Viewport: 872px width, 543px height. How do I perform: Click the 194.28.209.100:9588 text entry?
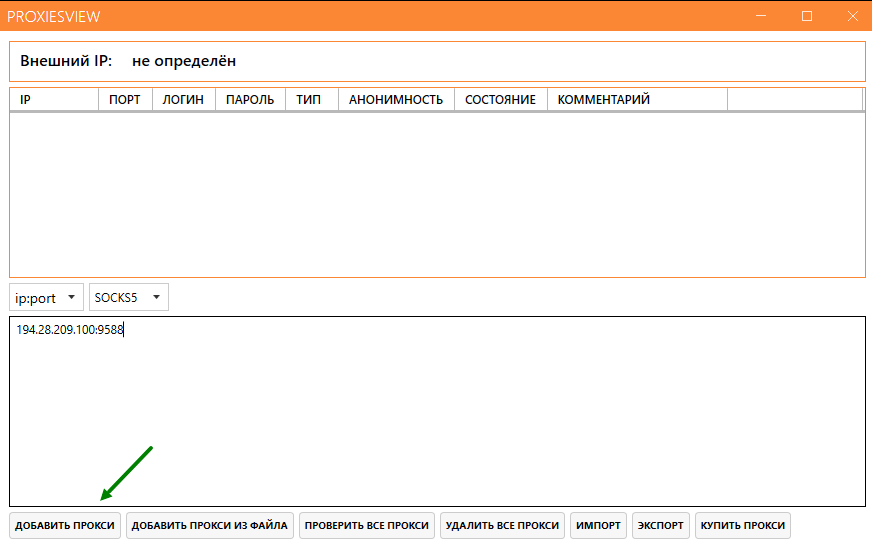(70, 330)
